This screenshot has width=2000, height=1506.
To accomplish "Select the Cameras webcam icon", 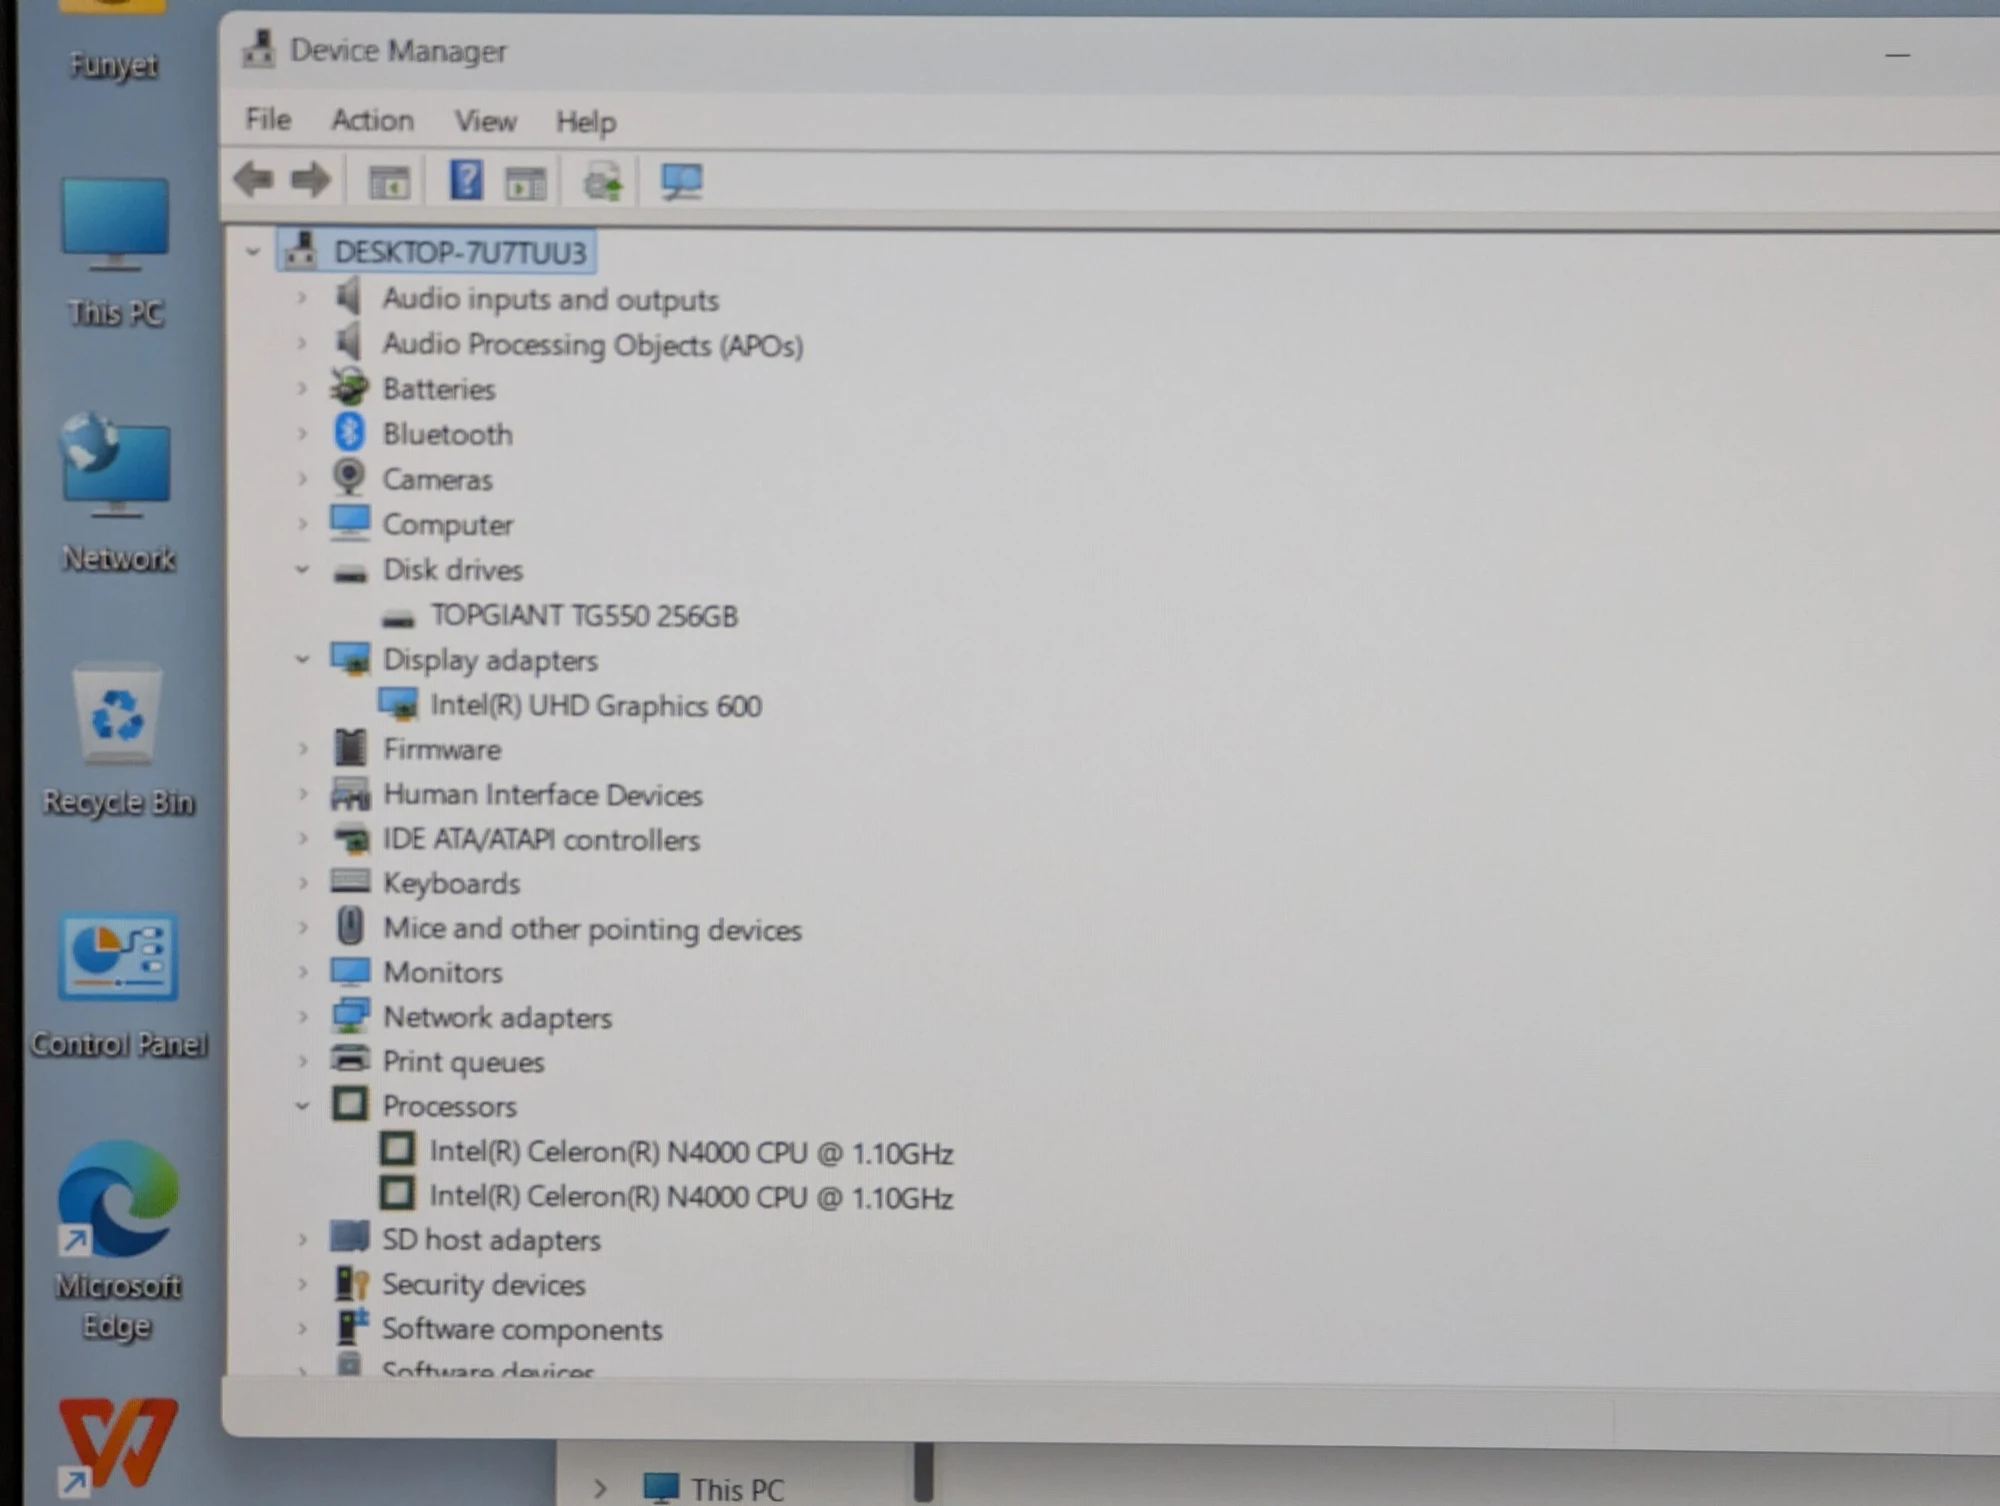I will pyautogui.click(x=349, y=477).
